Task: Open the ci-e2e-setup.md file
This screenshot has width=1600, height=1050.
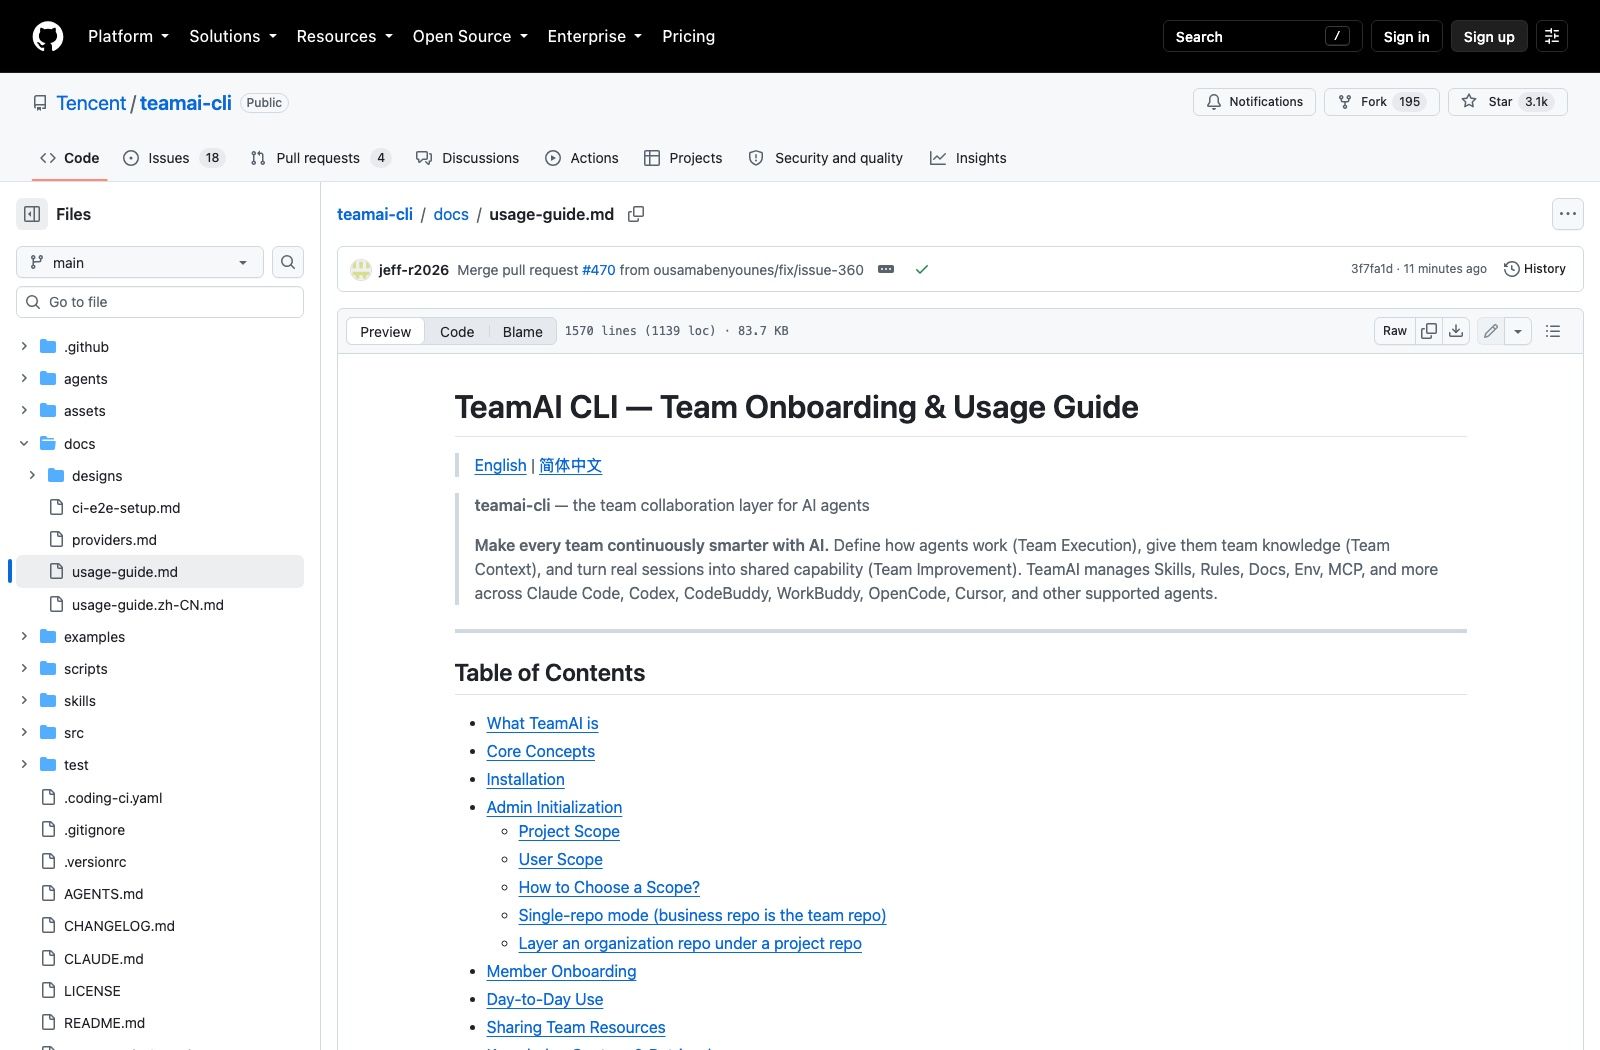Action: [126, 508]
